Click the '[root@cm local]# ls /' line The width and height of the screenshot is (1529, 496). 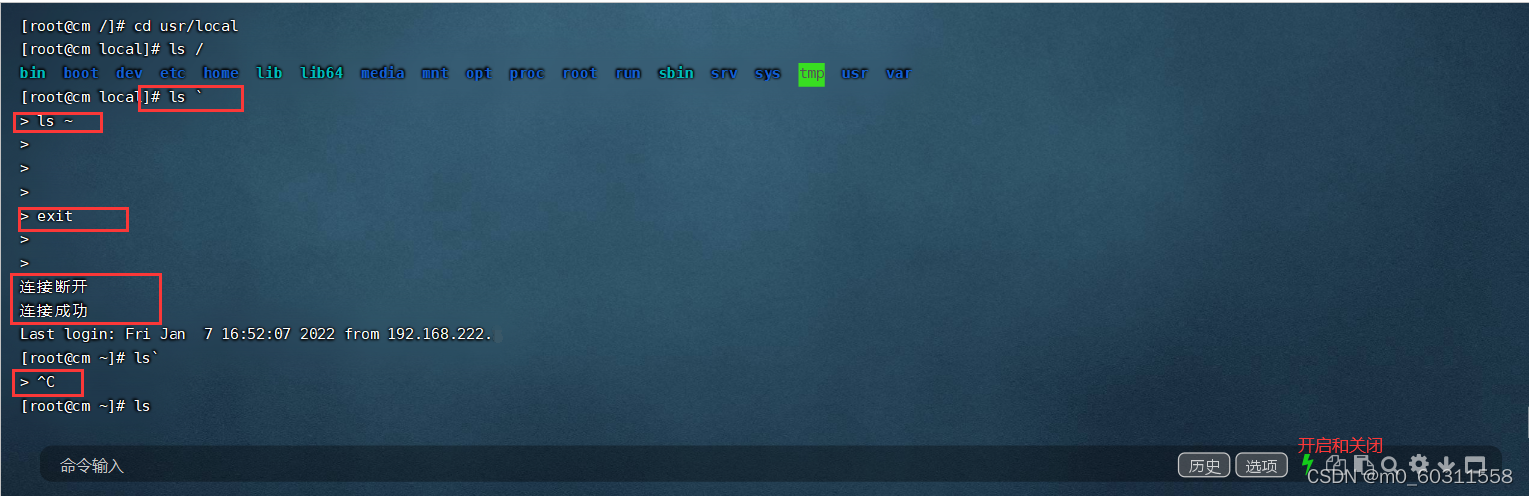pyautogui.click(x=112, y=49)
